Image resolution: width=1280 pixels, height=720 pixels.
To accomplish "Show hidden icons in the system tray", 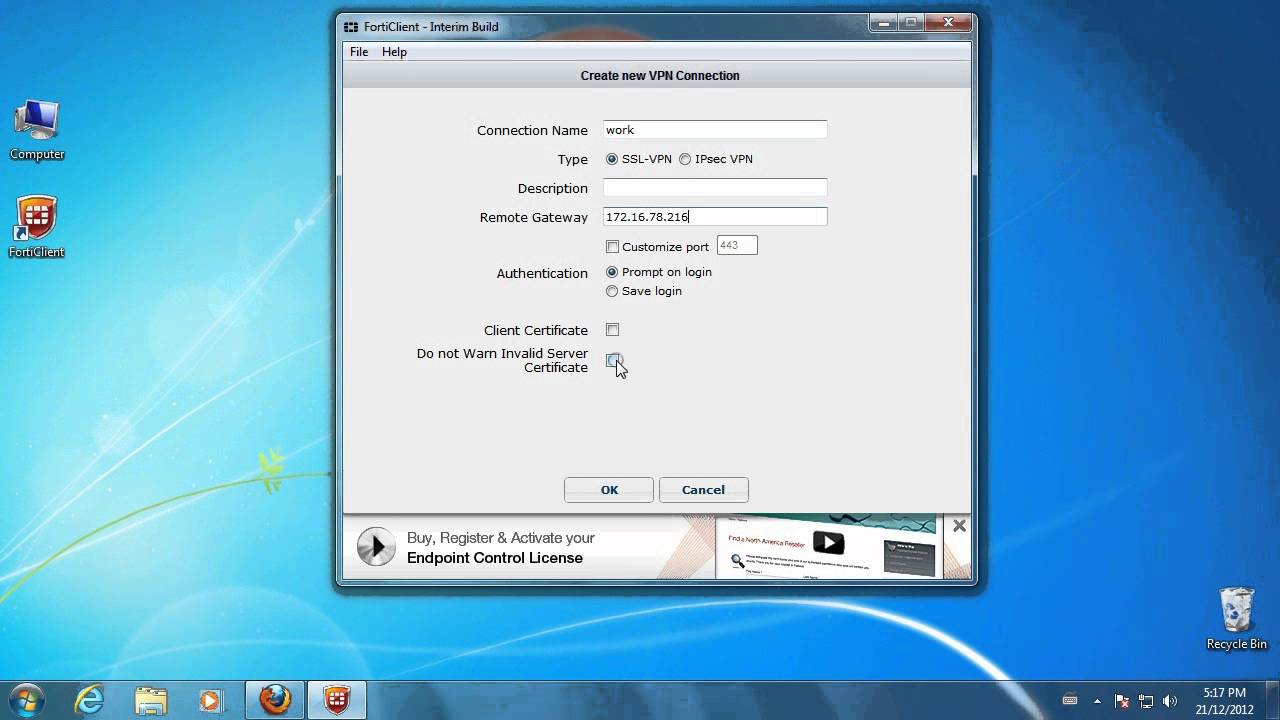I will pos(1097,701).
